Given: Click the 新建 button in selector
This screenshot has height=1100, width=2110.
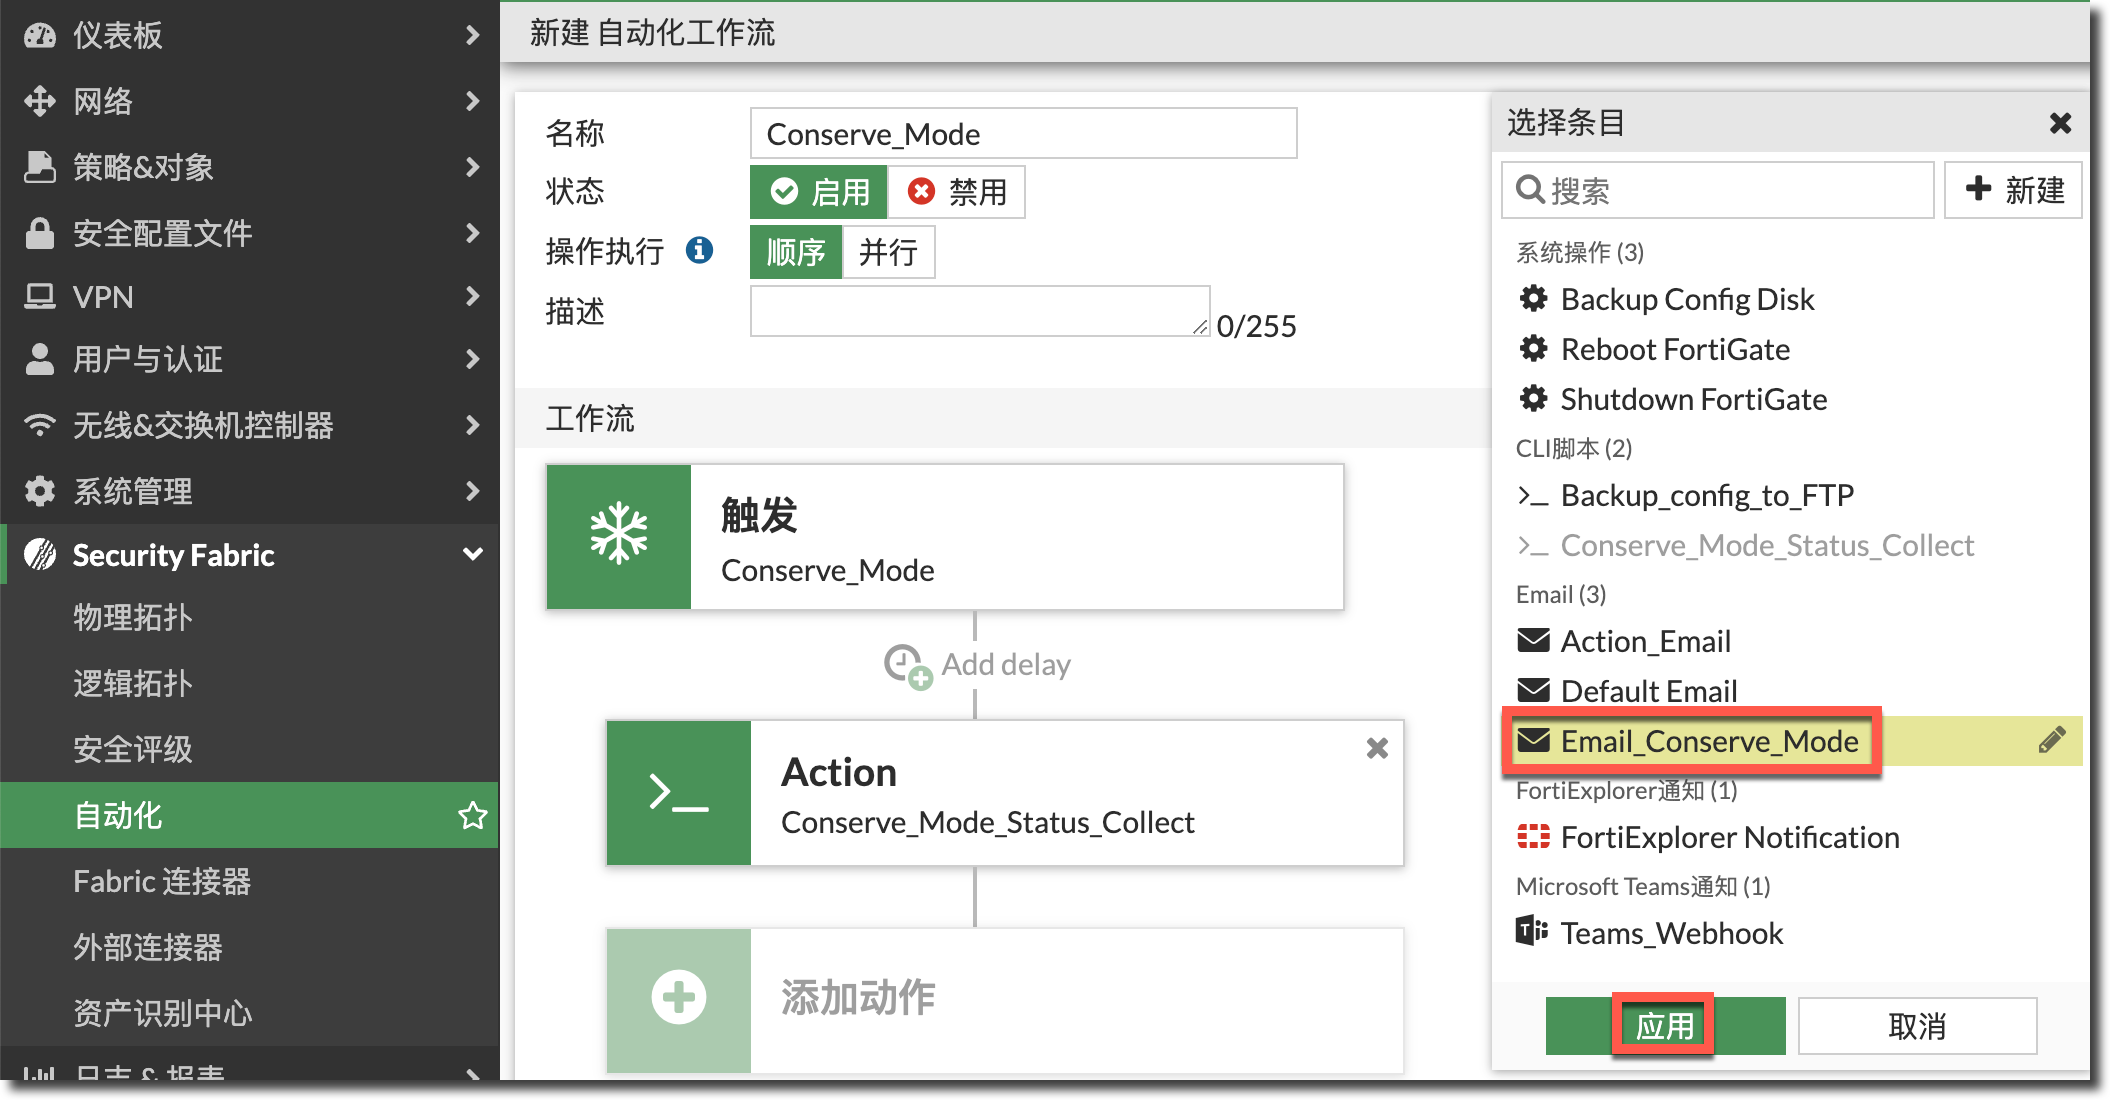Looking at the screenshot, I should click(2013, 190).
